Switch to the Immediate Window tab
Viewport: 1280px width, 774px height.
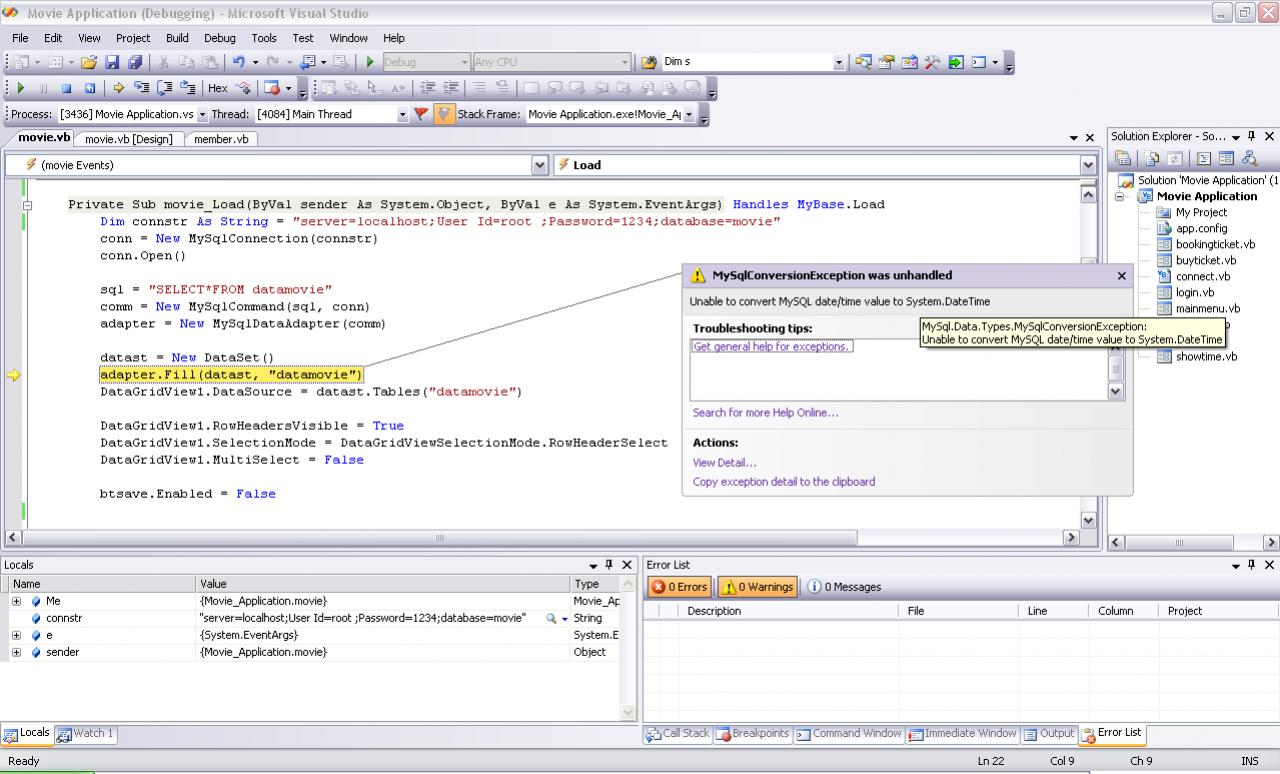(961, 733)
